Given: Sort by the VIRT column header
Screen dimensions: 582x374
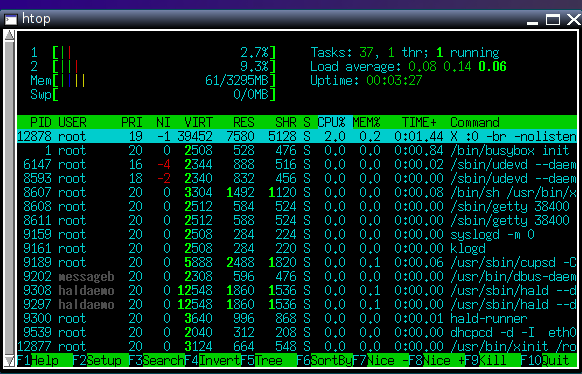Looking at the screenshot, I should (x=199, y=122).
